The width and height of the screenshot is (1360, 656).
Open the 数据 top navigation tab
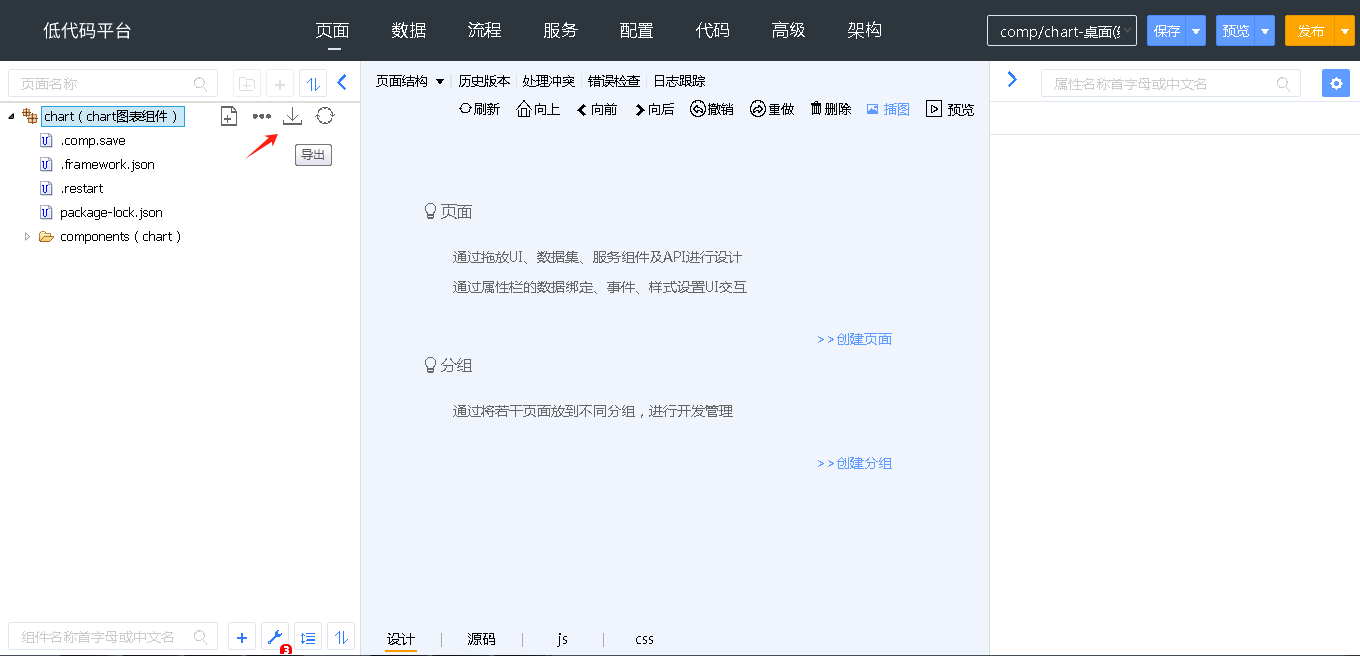[409, 30]
